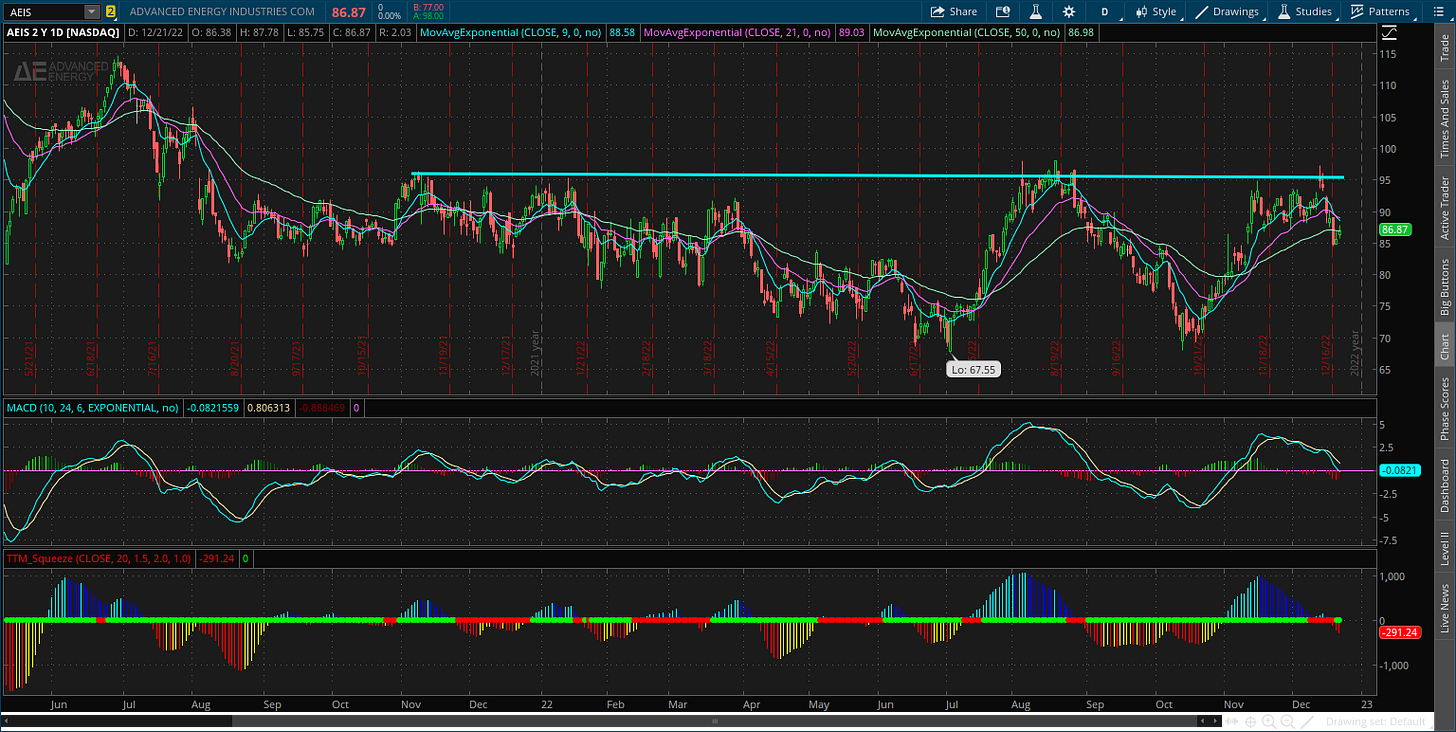The height and width of the screenshot is (732, 1456).
Task: Click the -0.0821 MACD axis tag
Action: click(1399, 470)
